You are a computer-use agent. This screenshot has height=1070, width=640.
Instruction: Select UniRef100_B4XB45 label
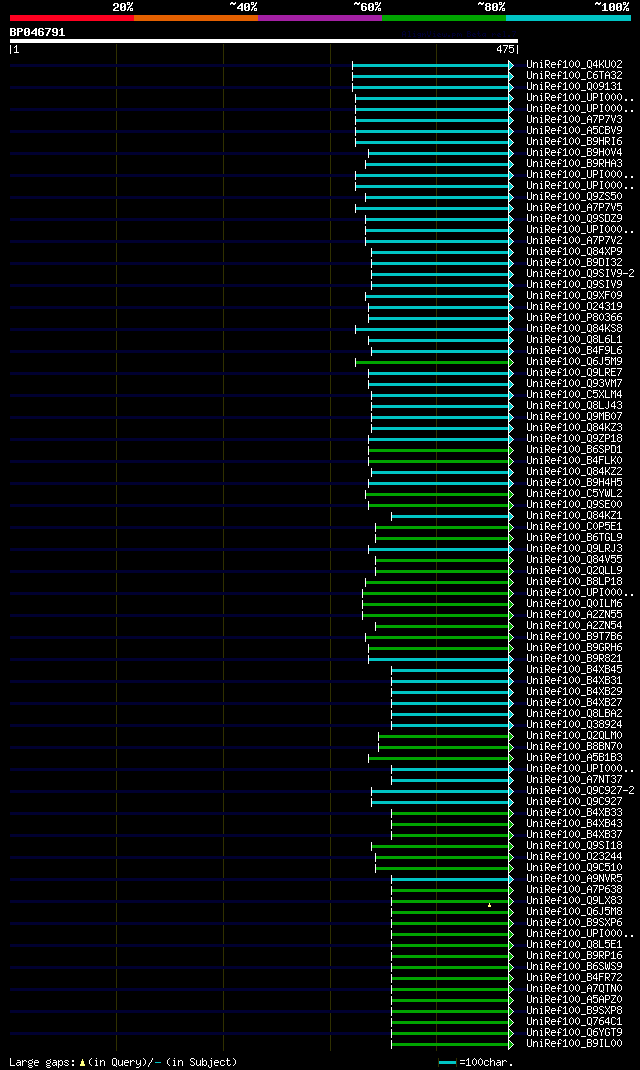click(x=574, y=669)
